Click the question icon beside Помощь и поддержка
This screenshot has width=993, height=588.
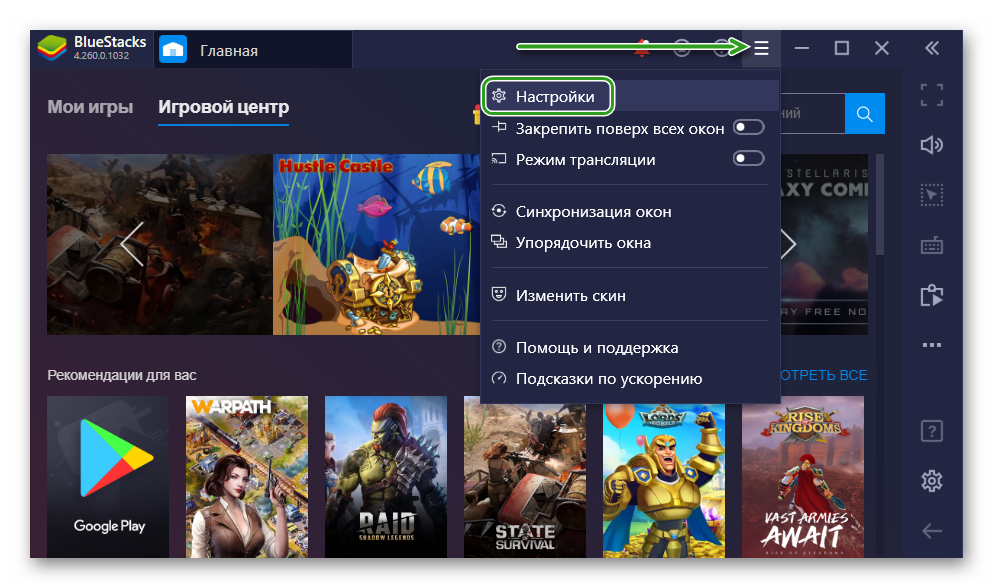[x=499, y=347]
